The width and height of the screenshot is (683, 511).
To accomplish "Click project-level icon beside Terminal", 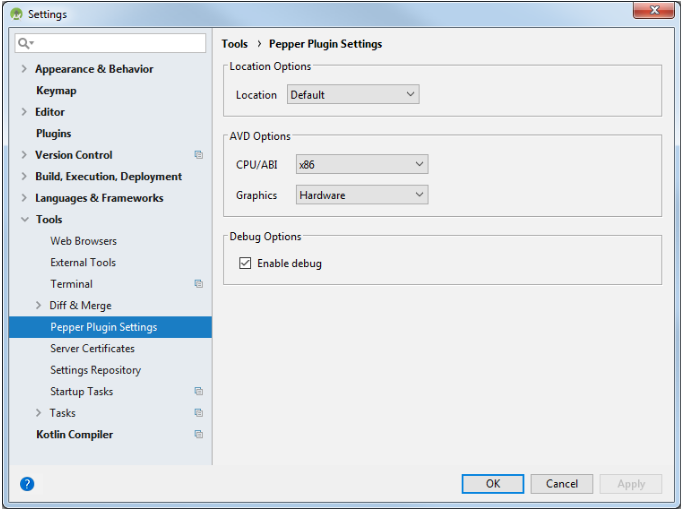I will point(198,284).
